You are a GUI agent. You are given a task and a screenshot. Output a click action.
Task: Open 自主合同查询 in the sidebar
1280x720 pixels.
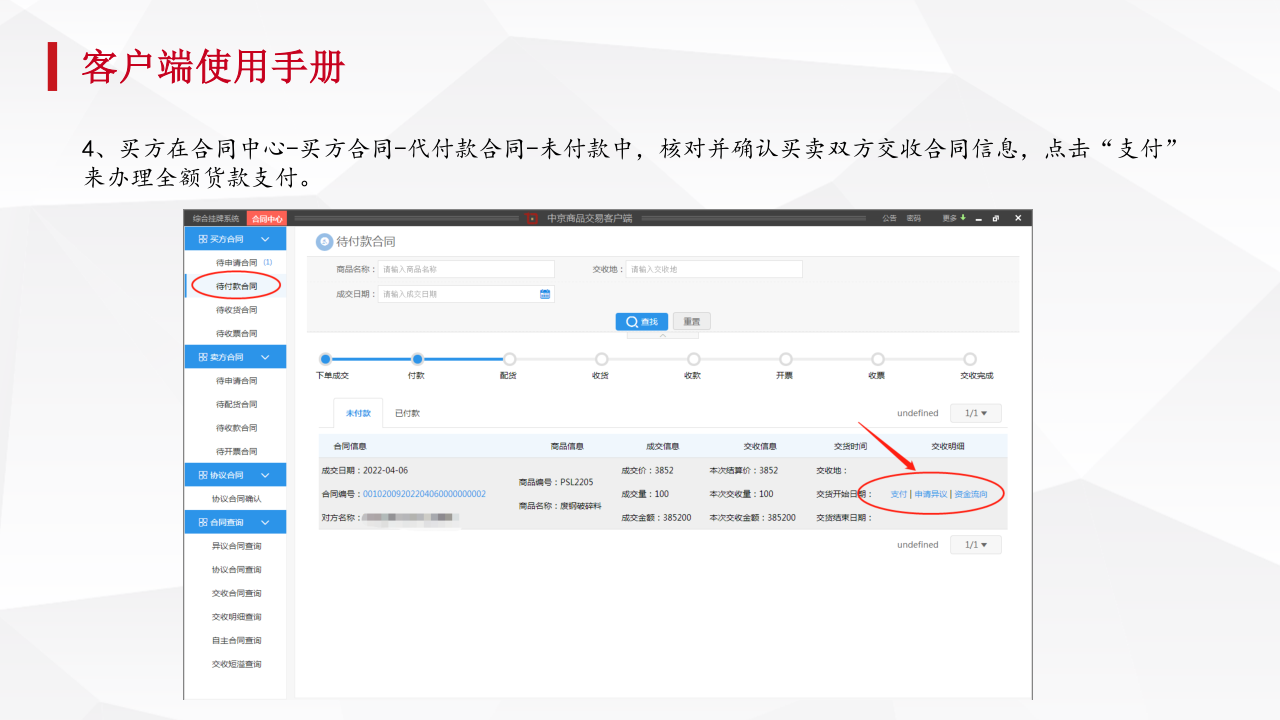point(236,640)
